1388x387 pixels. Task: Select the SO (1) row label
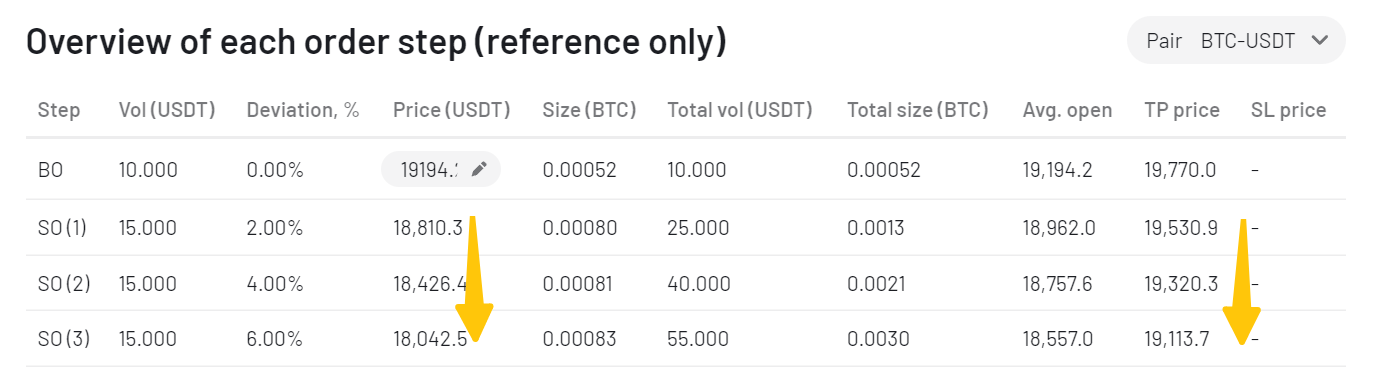coord(63,228)
